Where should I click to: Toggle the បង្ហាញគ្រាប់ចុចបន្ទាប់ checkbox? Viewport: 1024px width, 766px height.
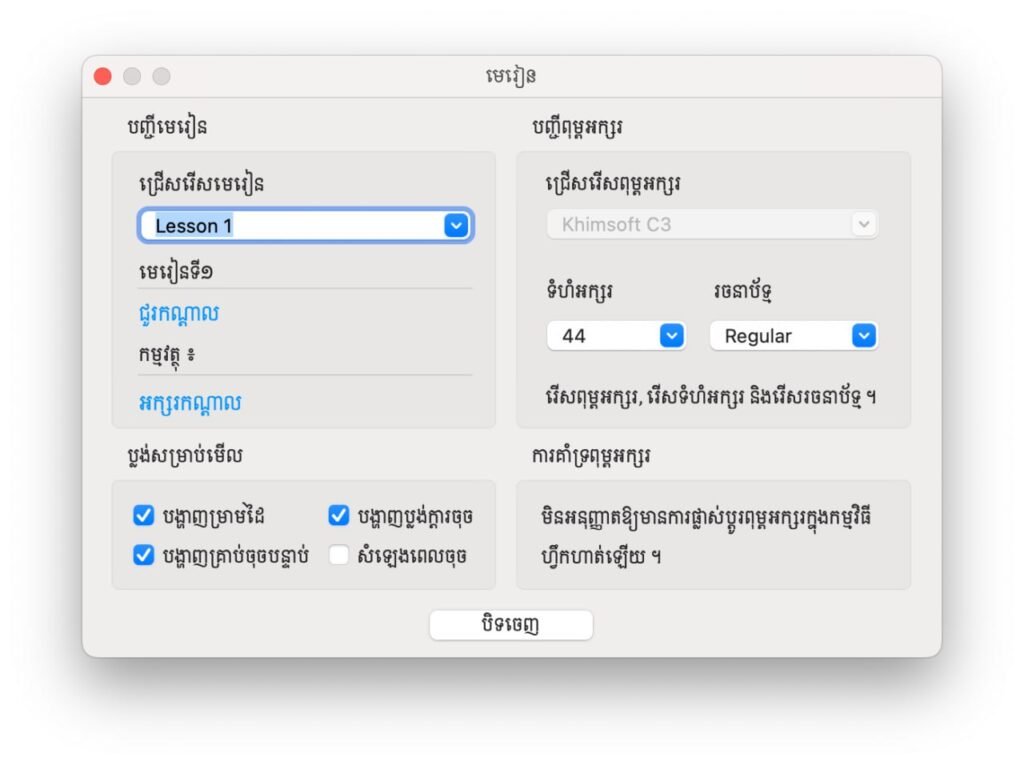pos(144,556)
